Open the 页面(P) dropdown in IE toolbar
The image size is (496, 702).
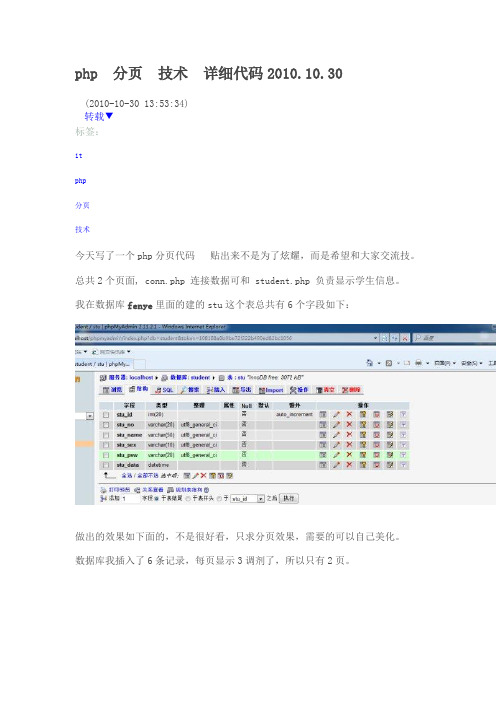coord(445,363)
